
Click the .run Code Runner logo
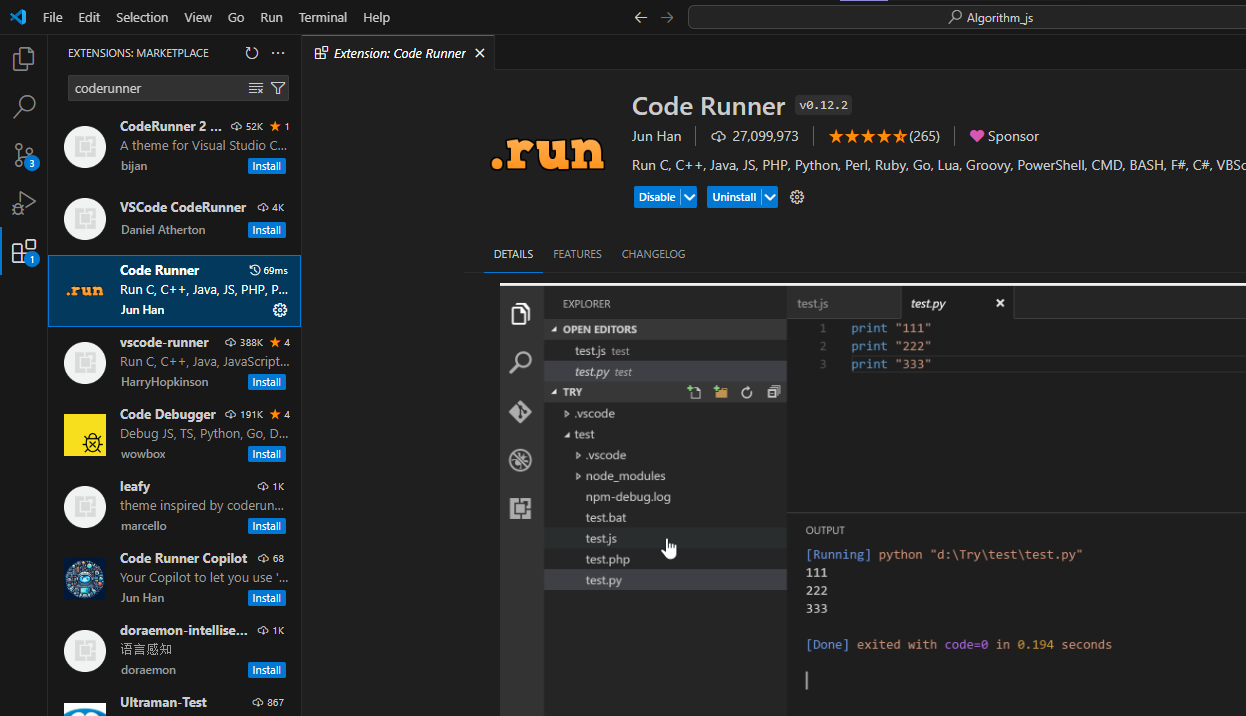coord(548,153)
